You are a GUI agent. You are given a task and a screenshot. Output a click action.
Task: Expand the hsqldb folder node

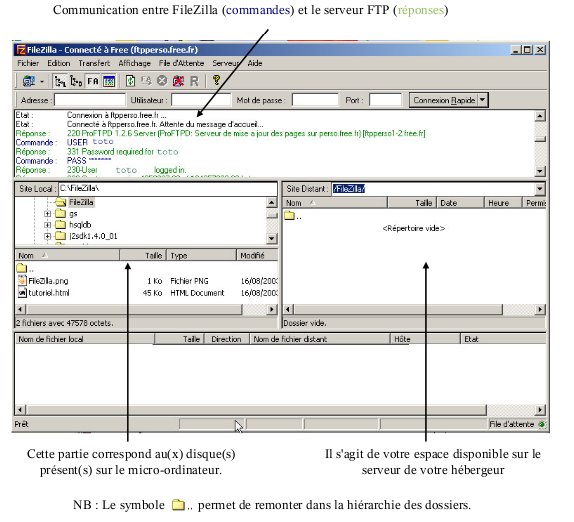(x=47, y=225)
